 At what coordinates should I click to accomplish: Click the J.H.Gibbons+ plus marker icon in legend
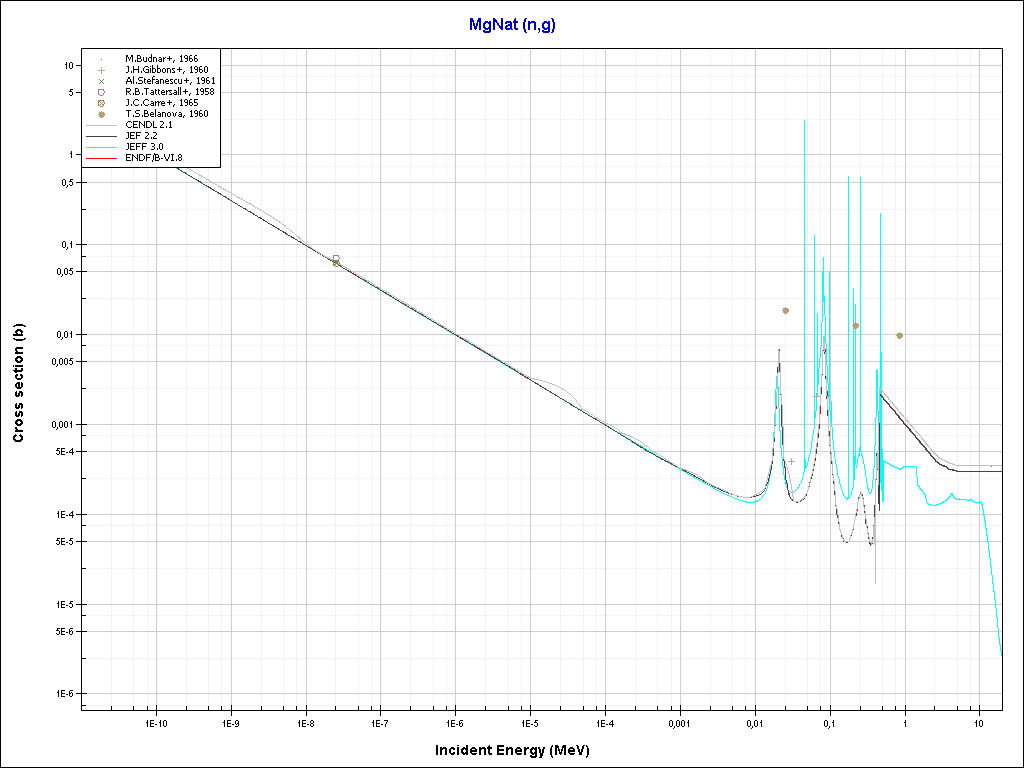pyautogui.click(x=101, y=70)
